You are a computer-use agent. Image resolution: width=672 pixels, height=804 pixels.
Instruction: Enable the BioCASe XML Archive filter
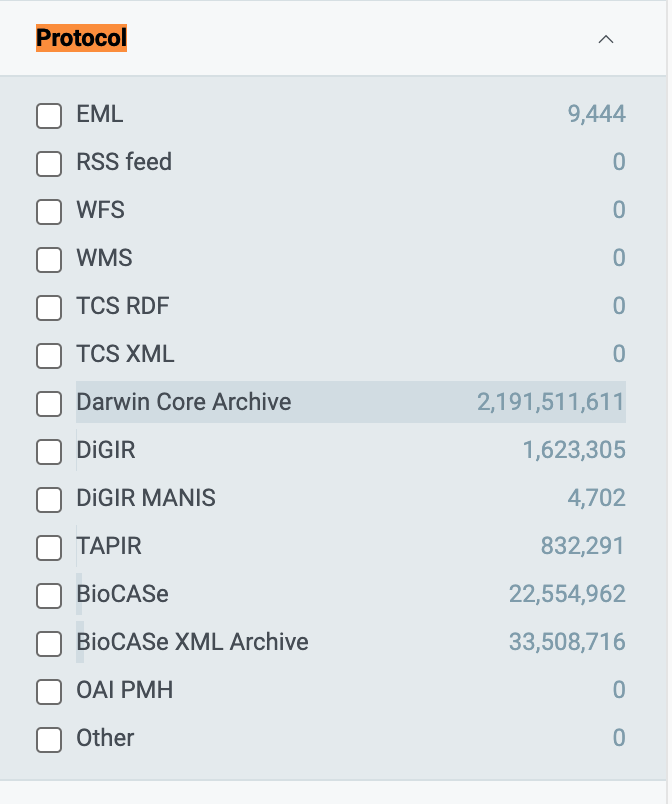pyautogui.click(x=48, y=643)
